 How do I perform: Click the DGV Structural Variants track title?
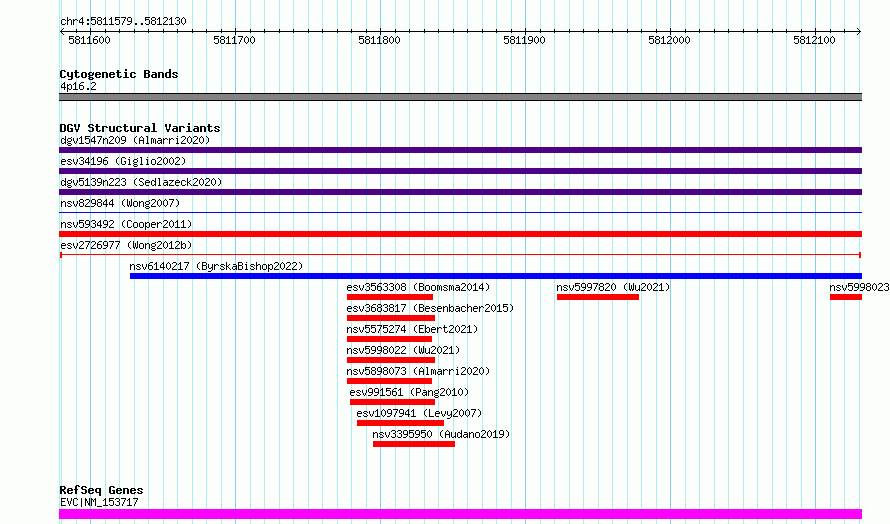(140, 128)
